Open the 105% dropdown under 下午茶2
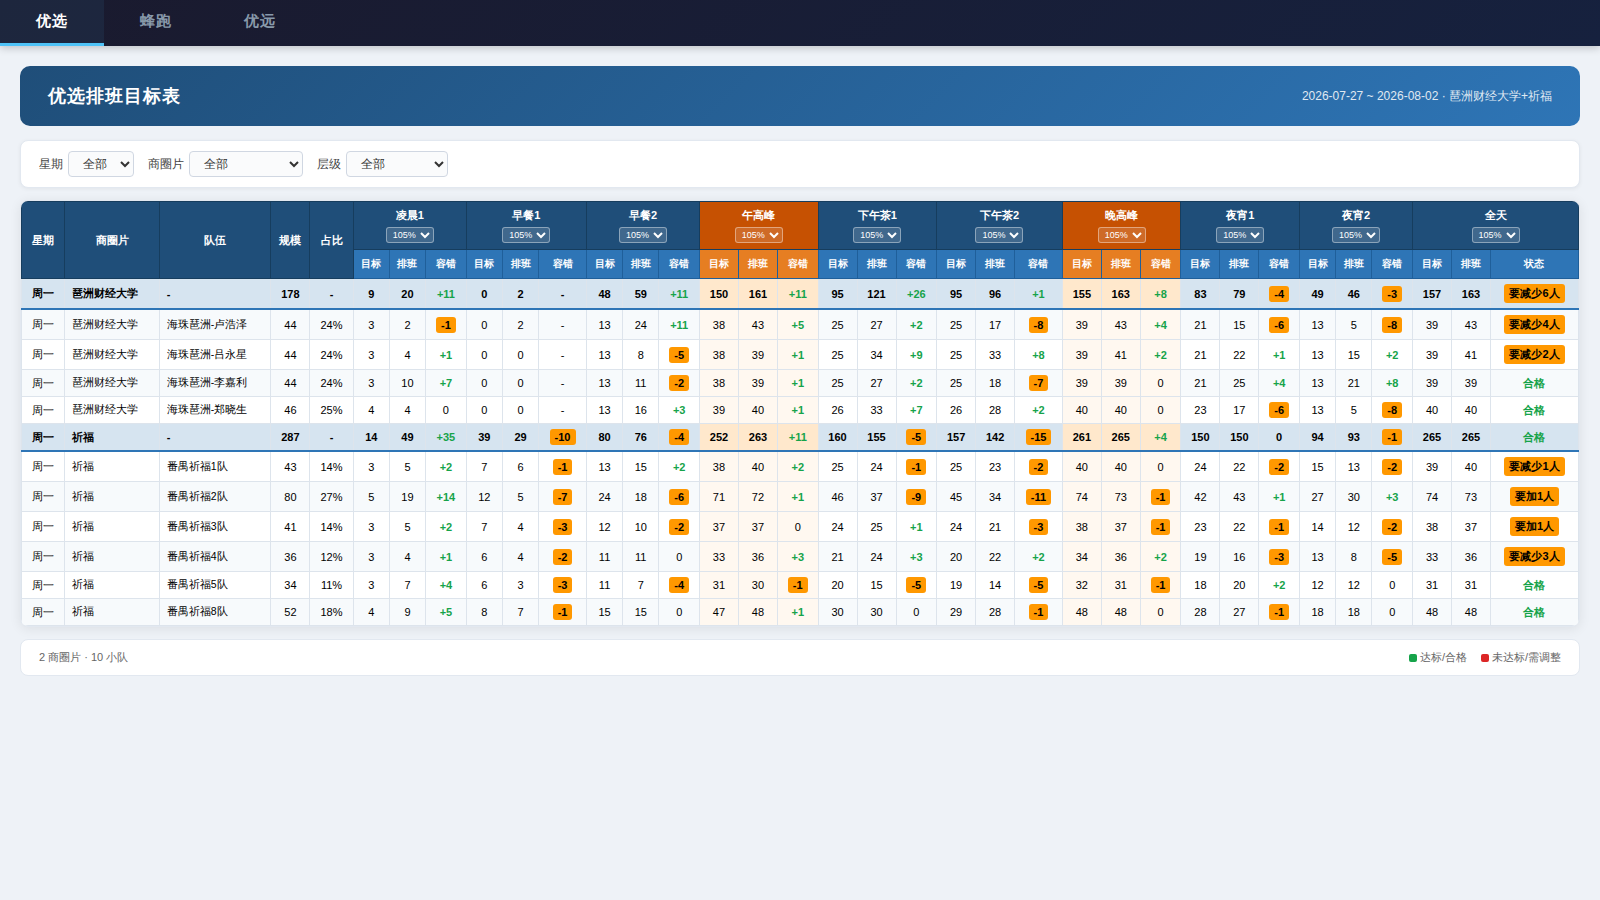Screen dimensions: 1600x900 point(999,235)
